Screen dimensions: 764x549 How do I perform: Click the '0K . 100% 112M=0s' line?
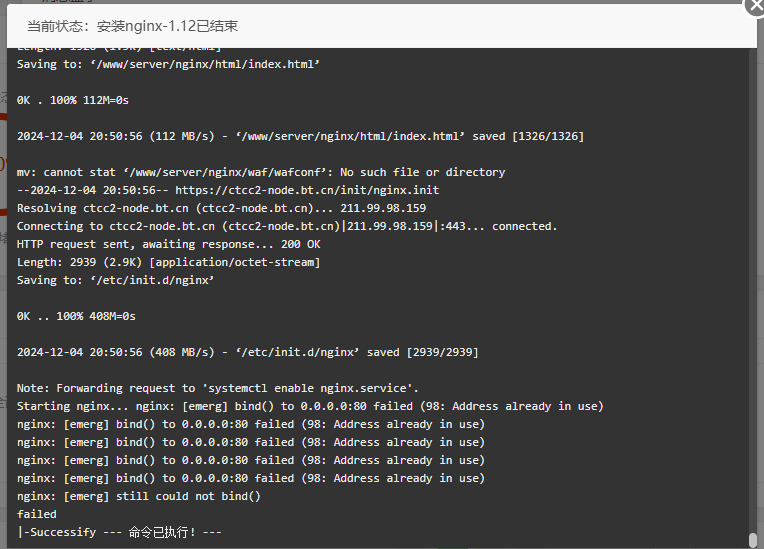point(73,100)
